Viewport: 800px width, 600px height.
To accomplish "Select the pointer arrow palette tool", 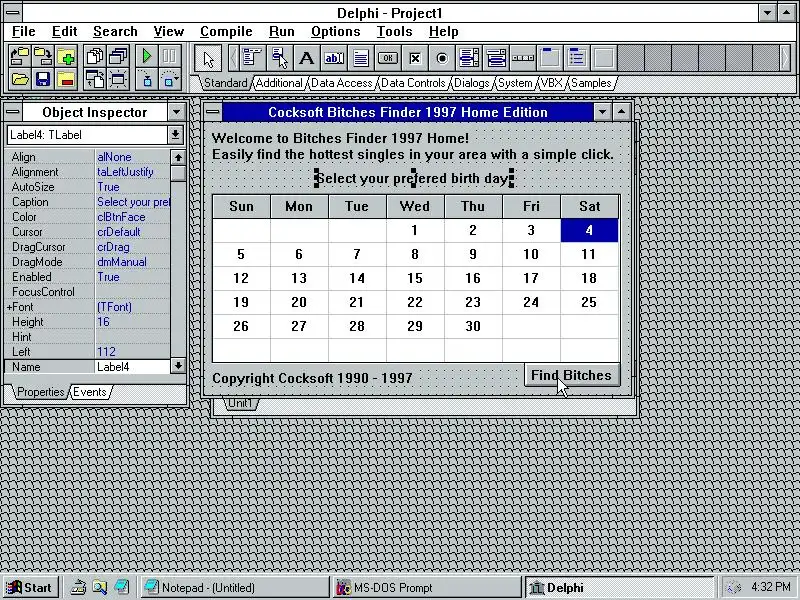I will point(208,59).
